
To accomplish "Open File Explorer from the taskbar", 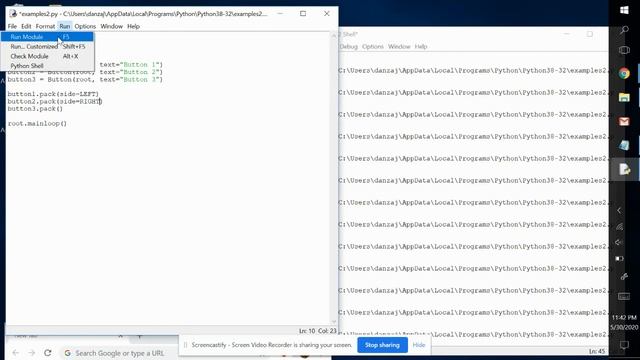I will tap(624, 98).
